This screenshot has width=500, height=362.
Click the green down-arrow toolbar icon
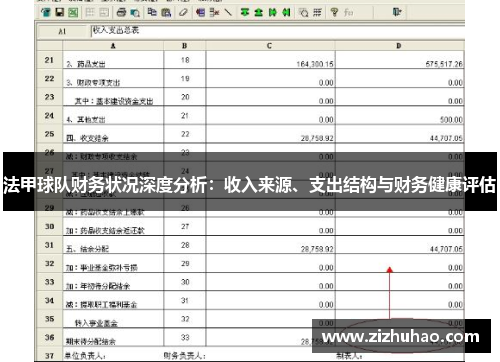pos(245,13)
